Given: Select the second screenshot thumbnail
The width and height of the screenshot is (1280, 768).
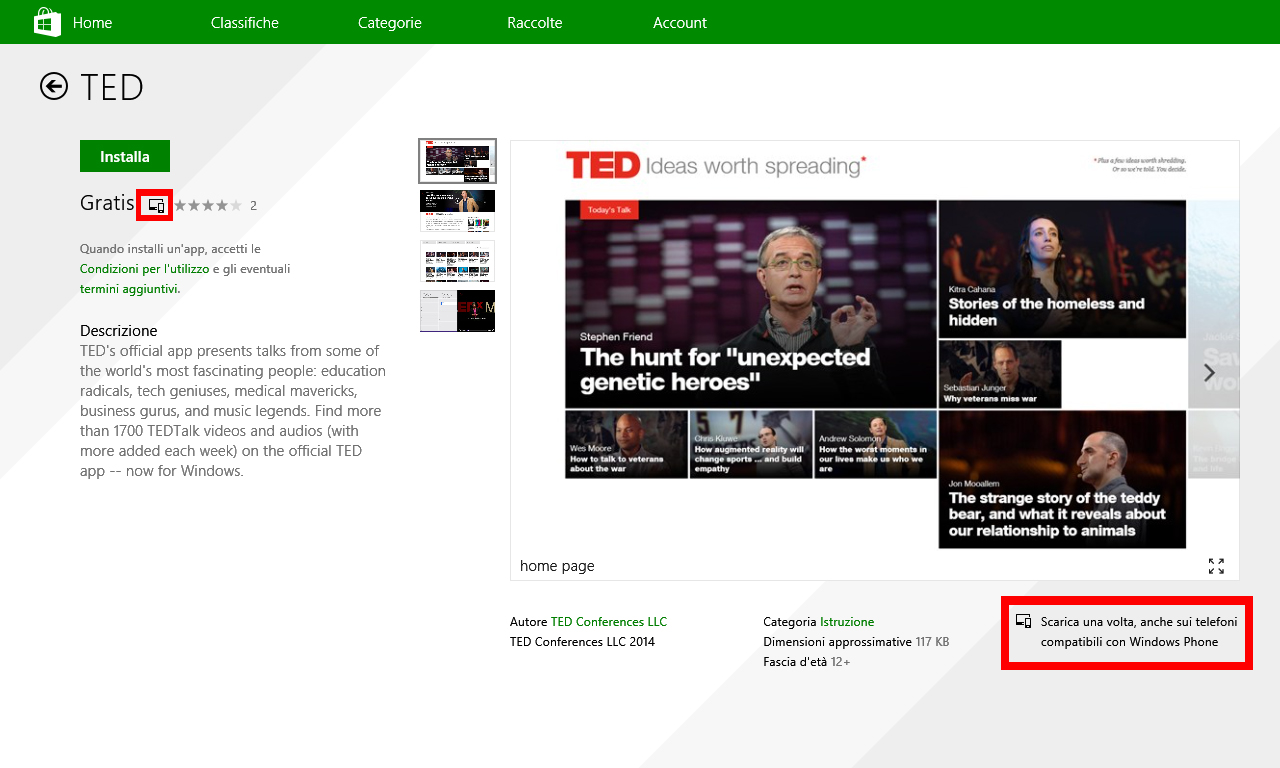Looking at the screenshot, I should pos(457,211).
